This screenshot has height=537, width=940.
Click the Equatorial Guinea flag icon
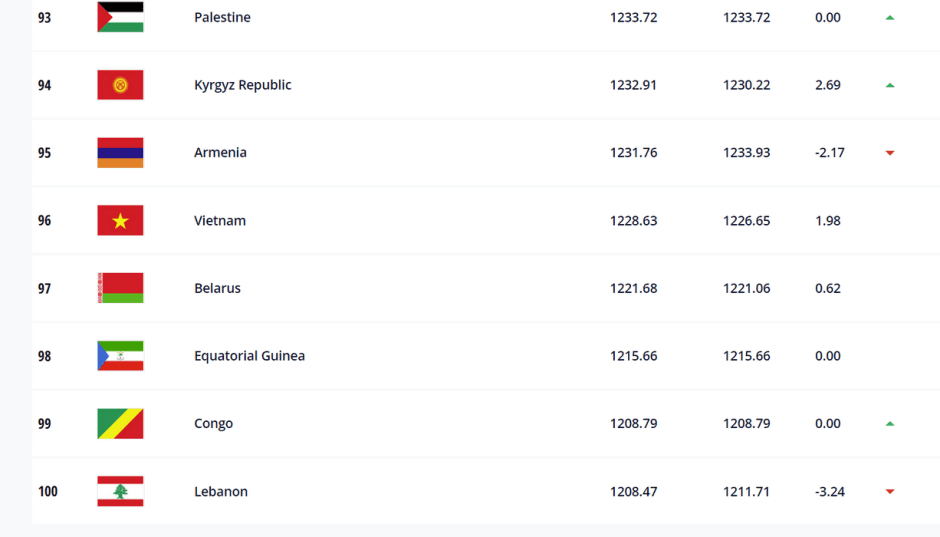[120, 356]
